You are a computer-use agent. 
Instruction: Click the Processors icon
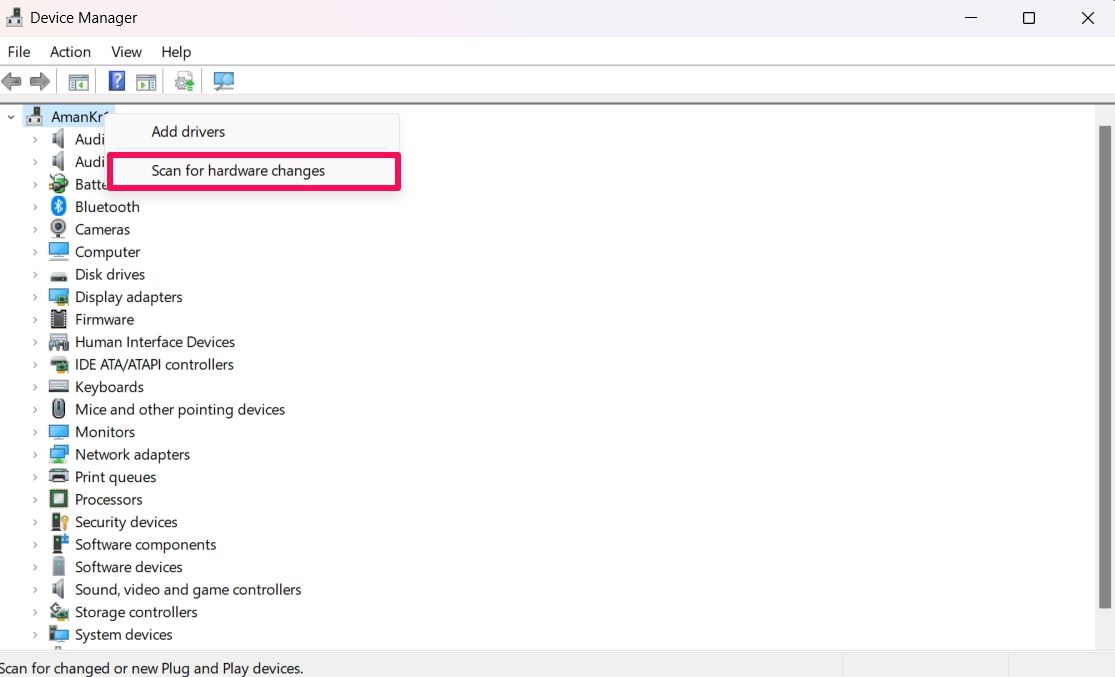point(58,499)
